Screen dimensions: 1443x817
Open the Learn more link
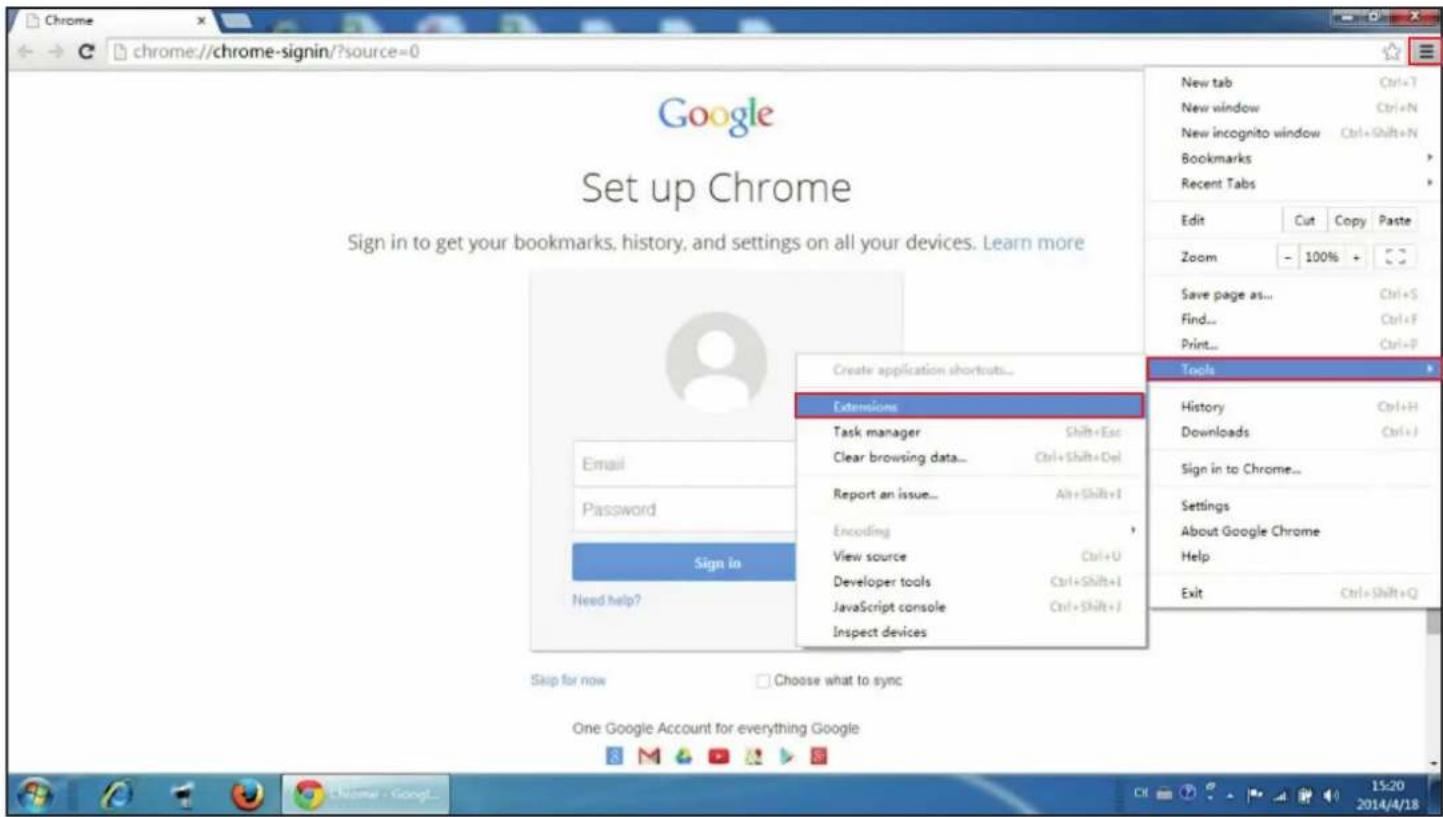pyautogui.click(x=1033, y=243)
